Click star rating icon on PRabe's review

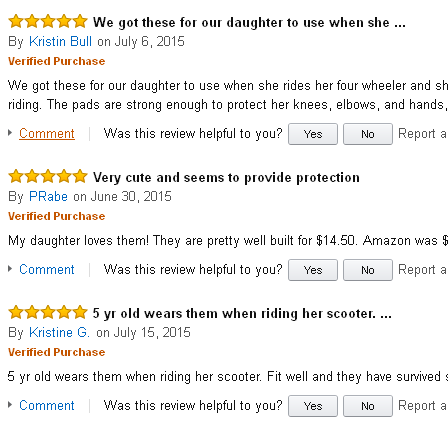click(x=48, y=176)
